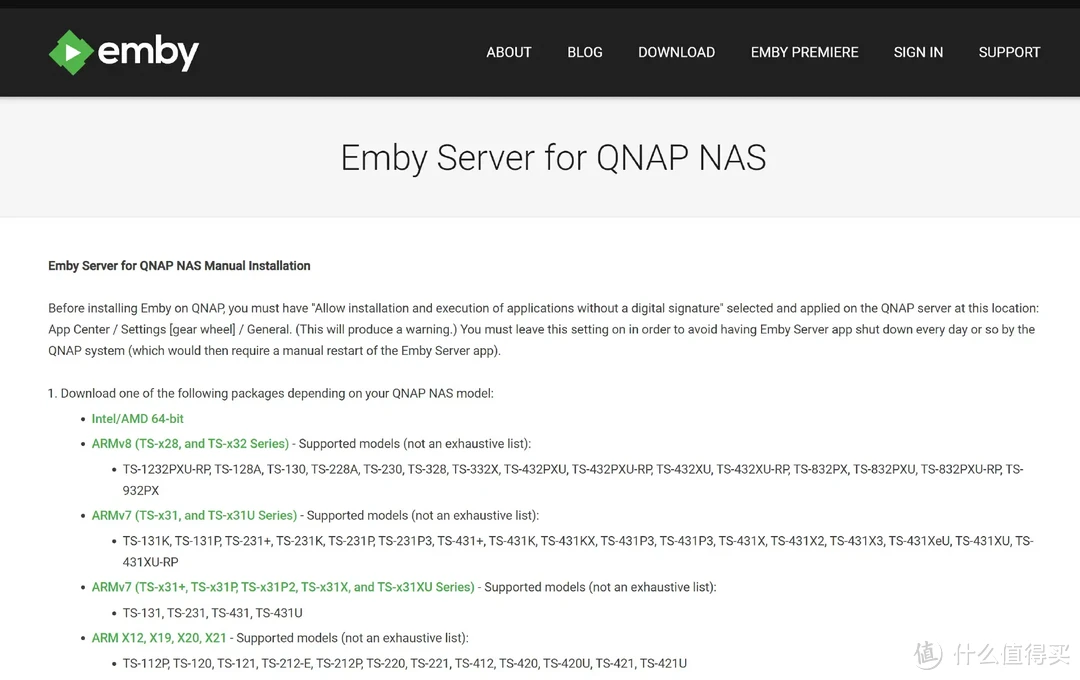Screen dimensions: 1080x680
Task: Click model list starting with TS-131K
Action: tap(578, 551)
